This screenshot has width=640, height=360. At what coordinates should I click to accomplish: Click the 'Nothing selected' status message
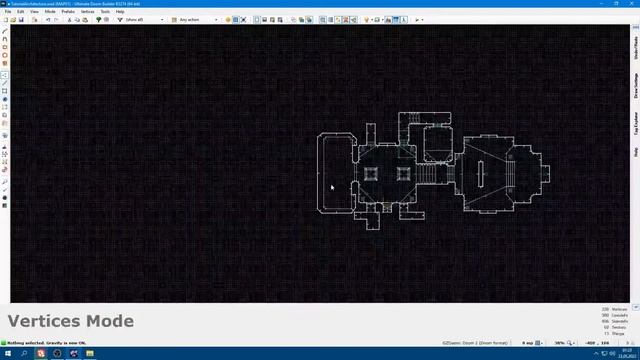[47, 343]
